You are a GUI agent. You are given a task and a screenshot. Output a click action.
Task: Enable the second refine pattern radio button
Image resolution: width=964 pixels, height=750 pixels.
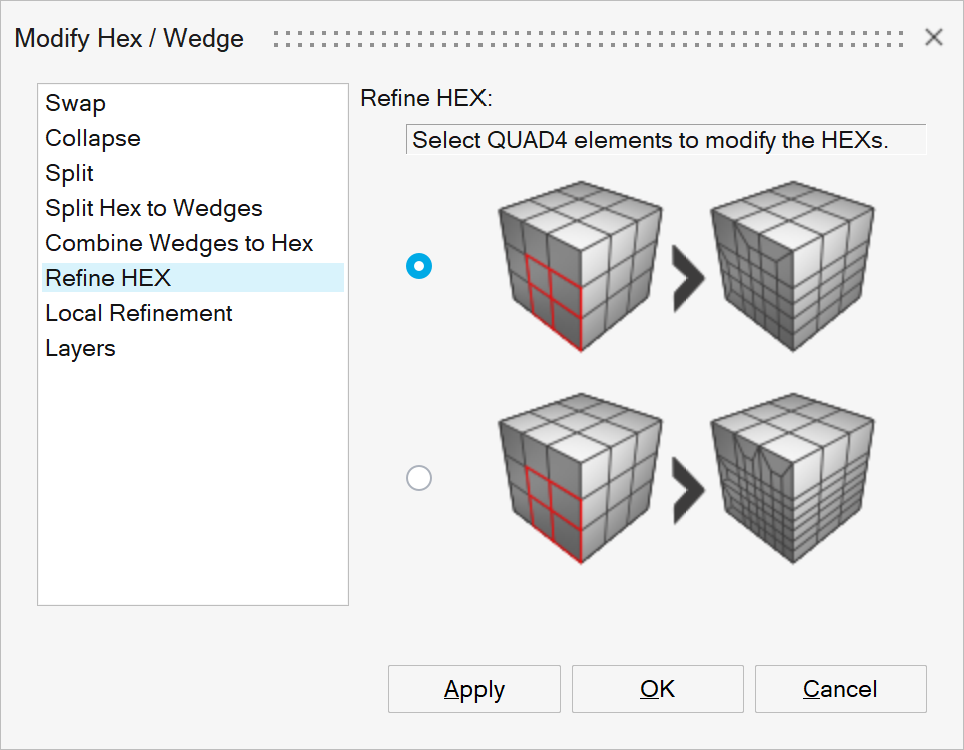click(419, 478)
